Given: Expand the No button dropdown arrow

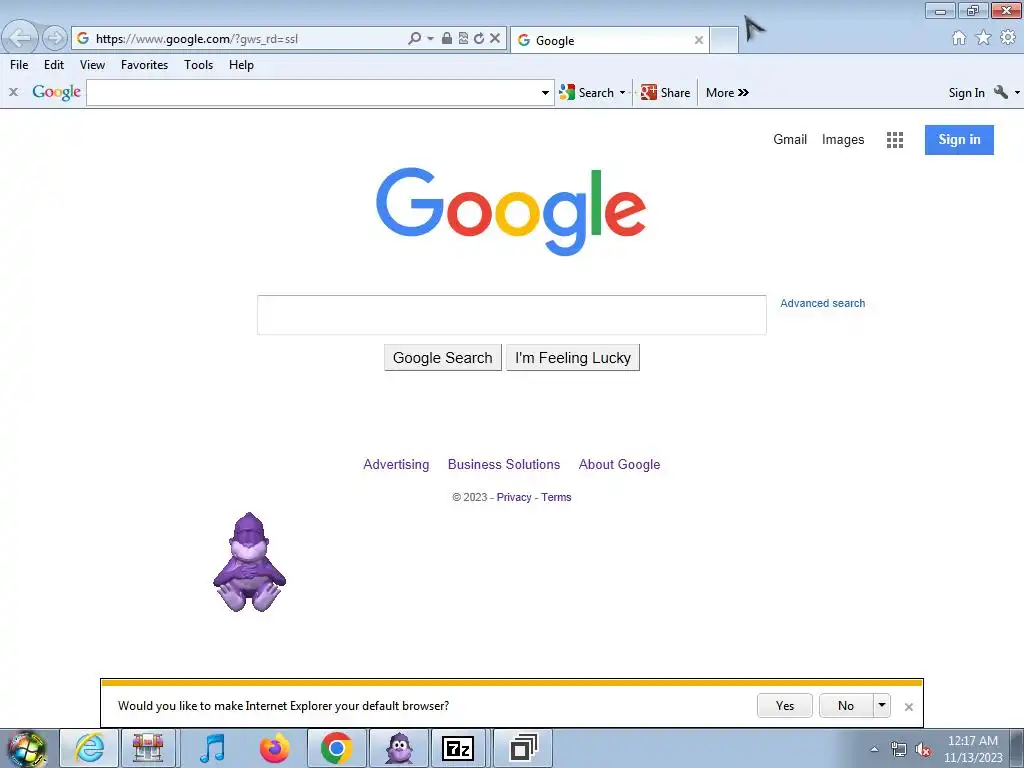Looking at the screenshot, I should pos(882,705).
